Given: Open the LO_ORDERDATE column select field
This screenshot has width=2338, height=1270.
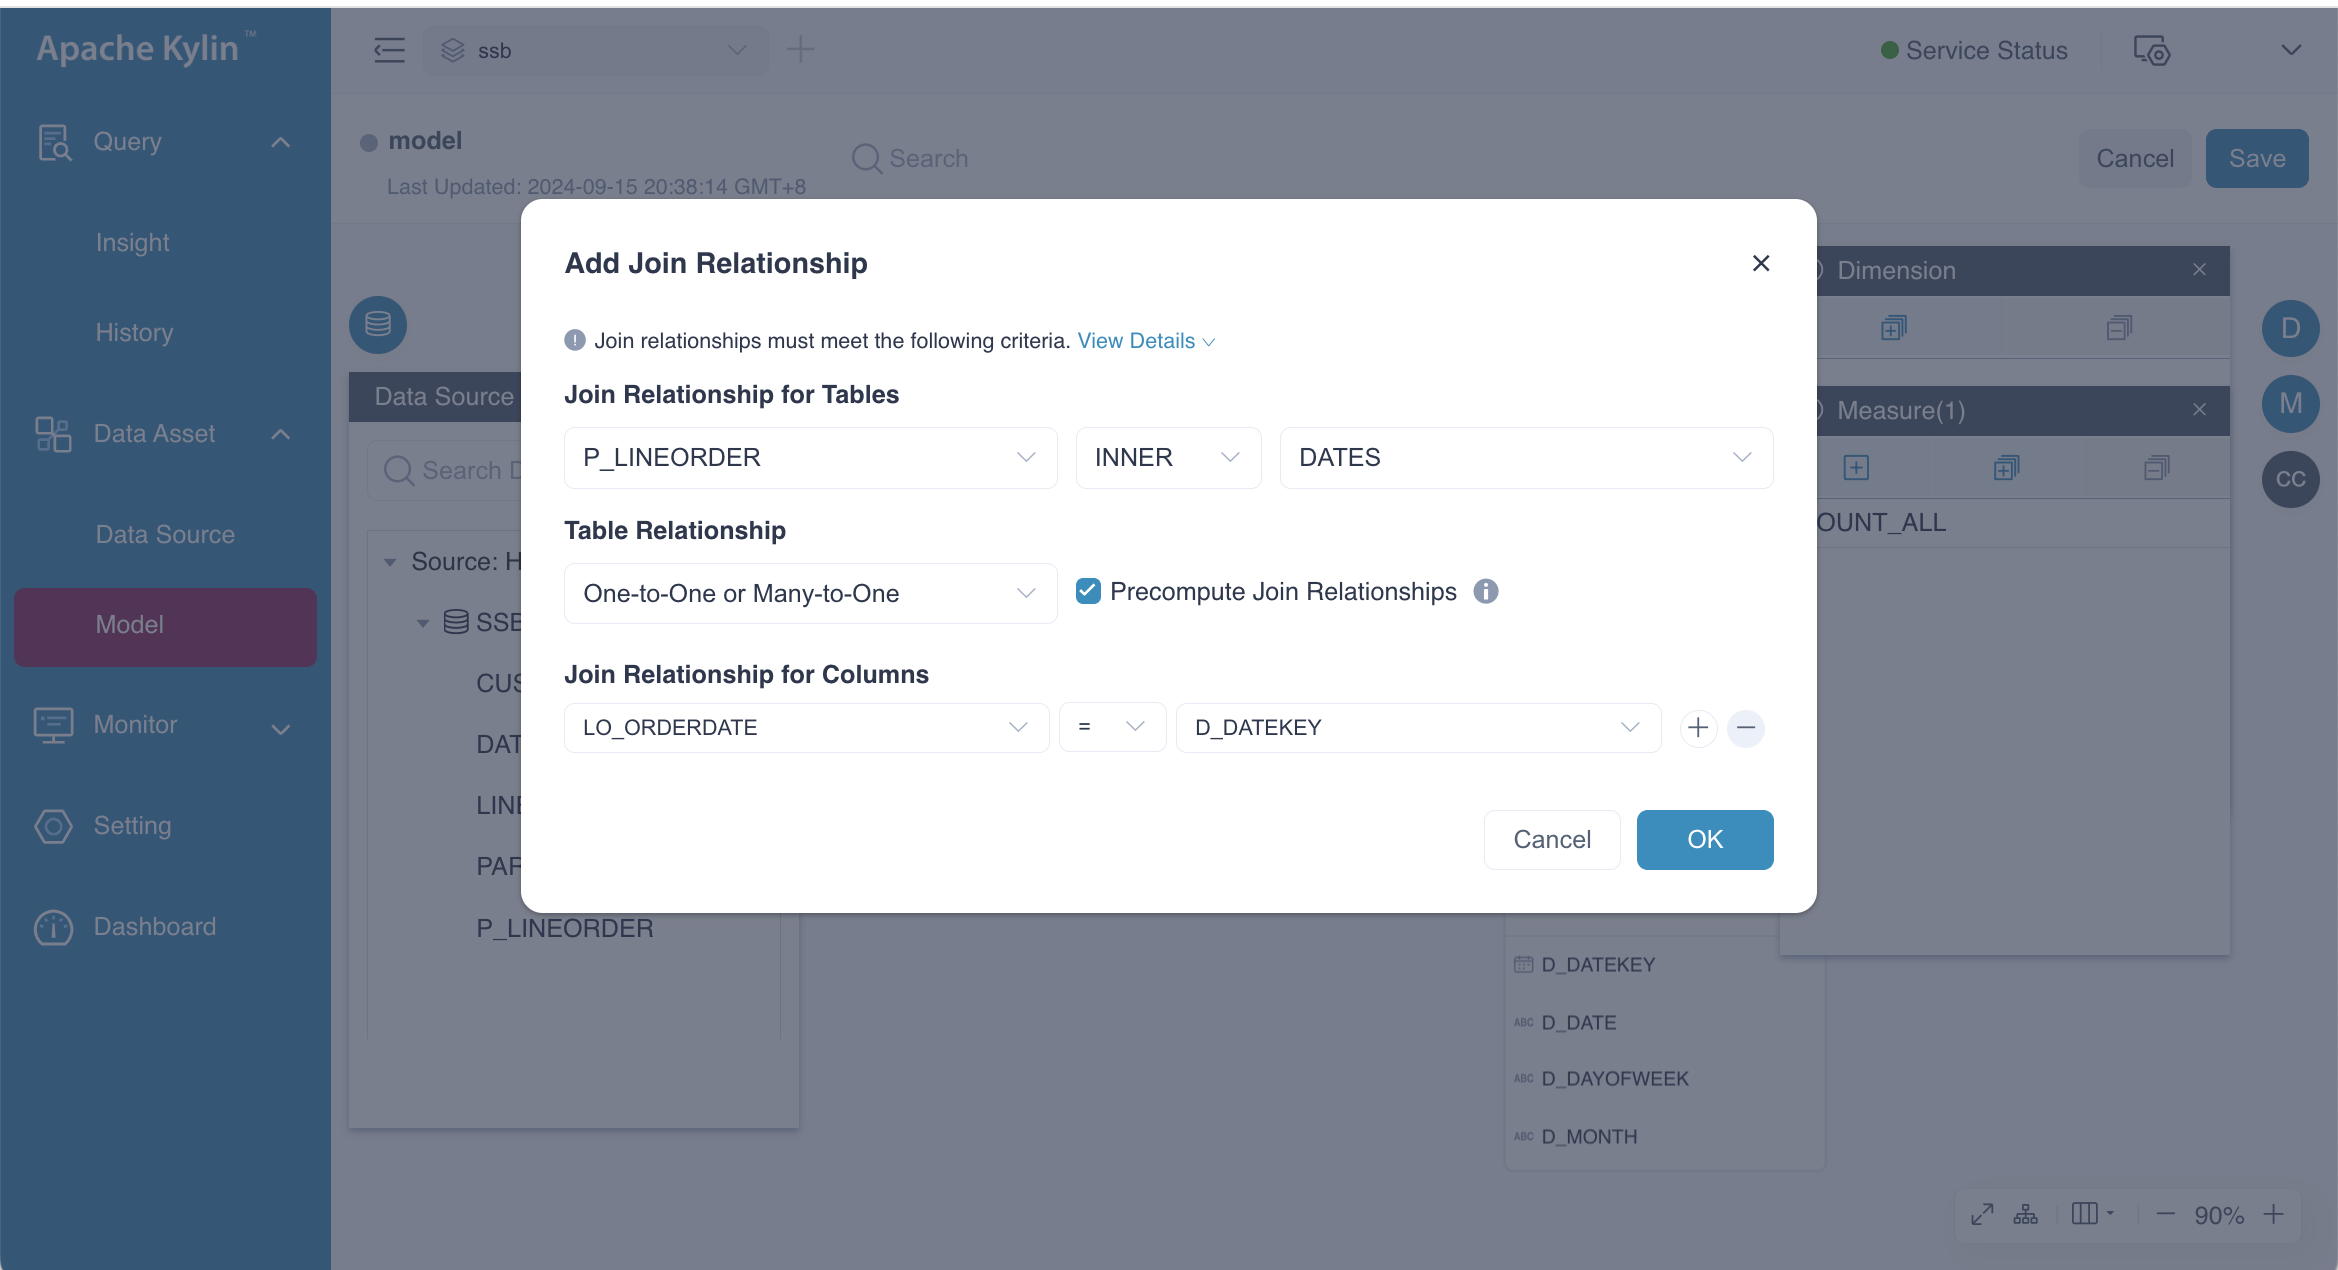Looking at the screenshot, I should coord(805,728).
